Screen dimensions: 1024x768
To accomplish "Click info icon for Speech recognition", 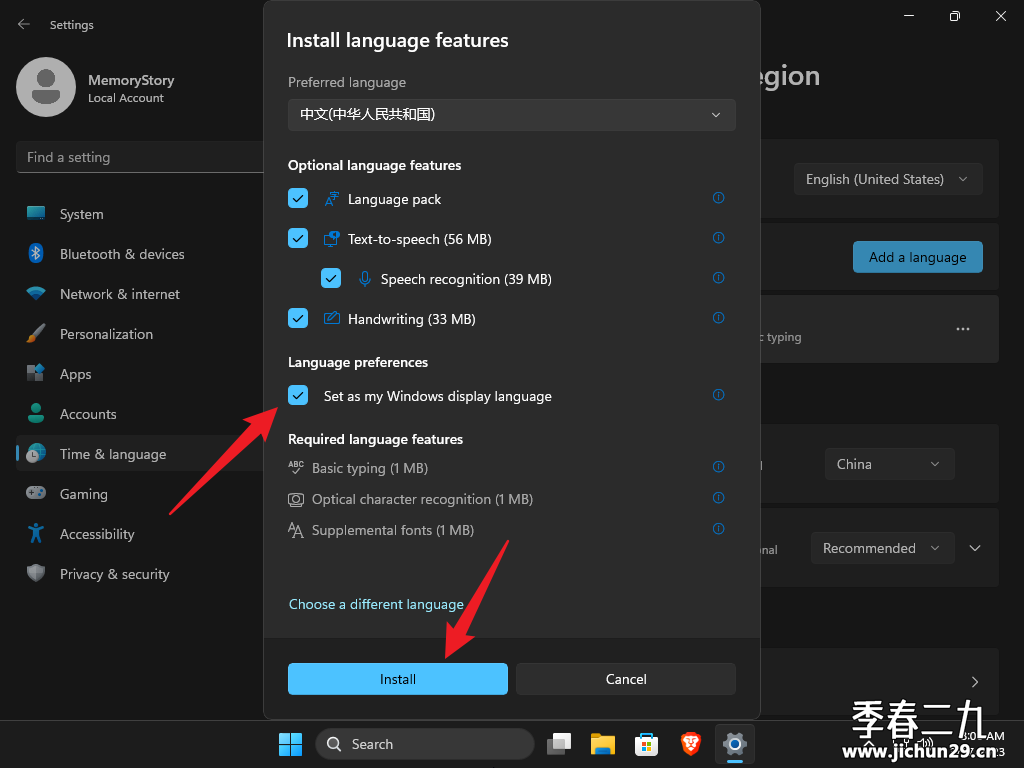I will pyautogui.click(x=718, y=278).
